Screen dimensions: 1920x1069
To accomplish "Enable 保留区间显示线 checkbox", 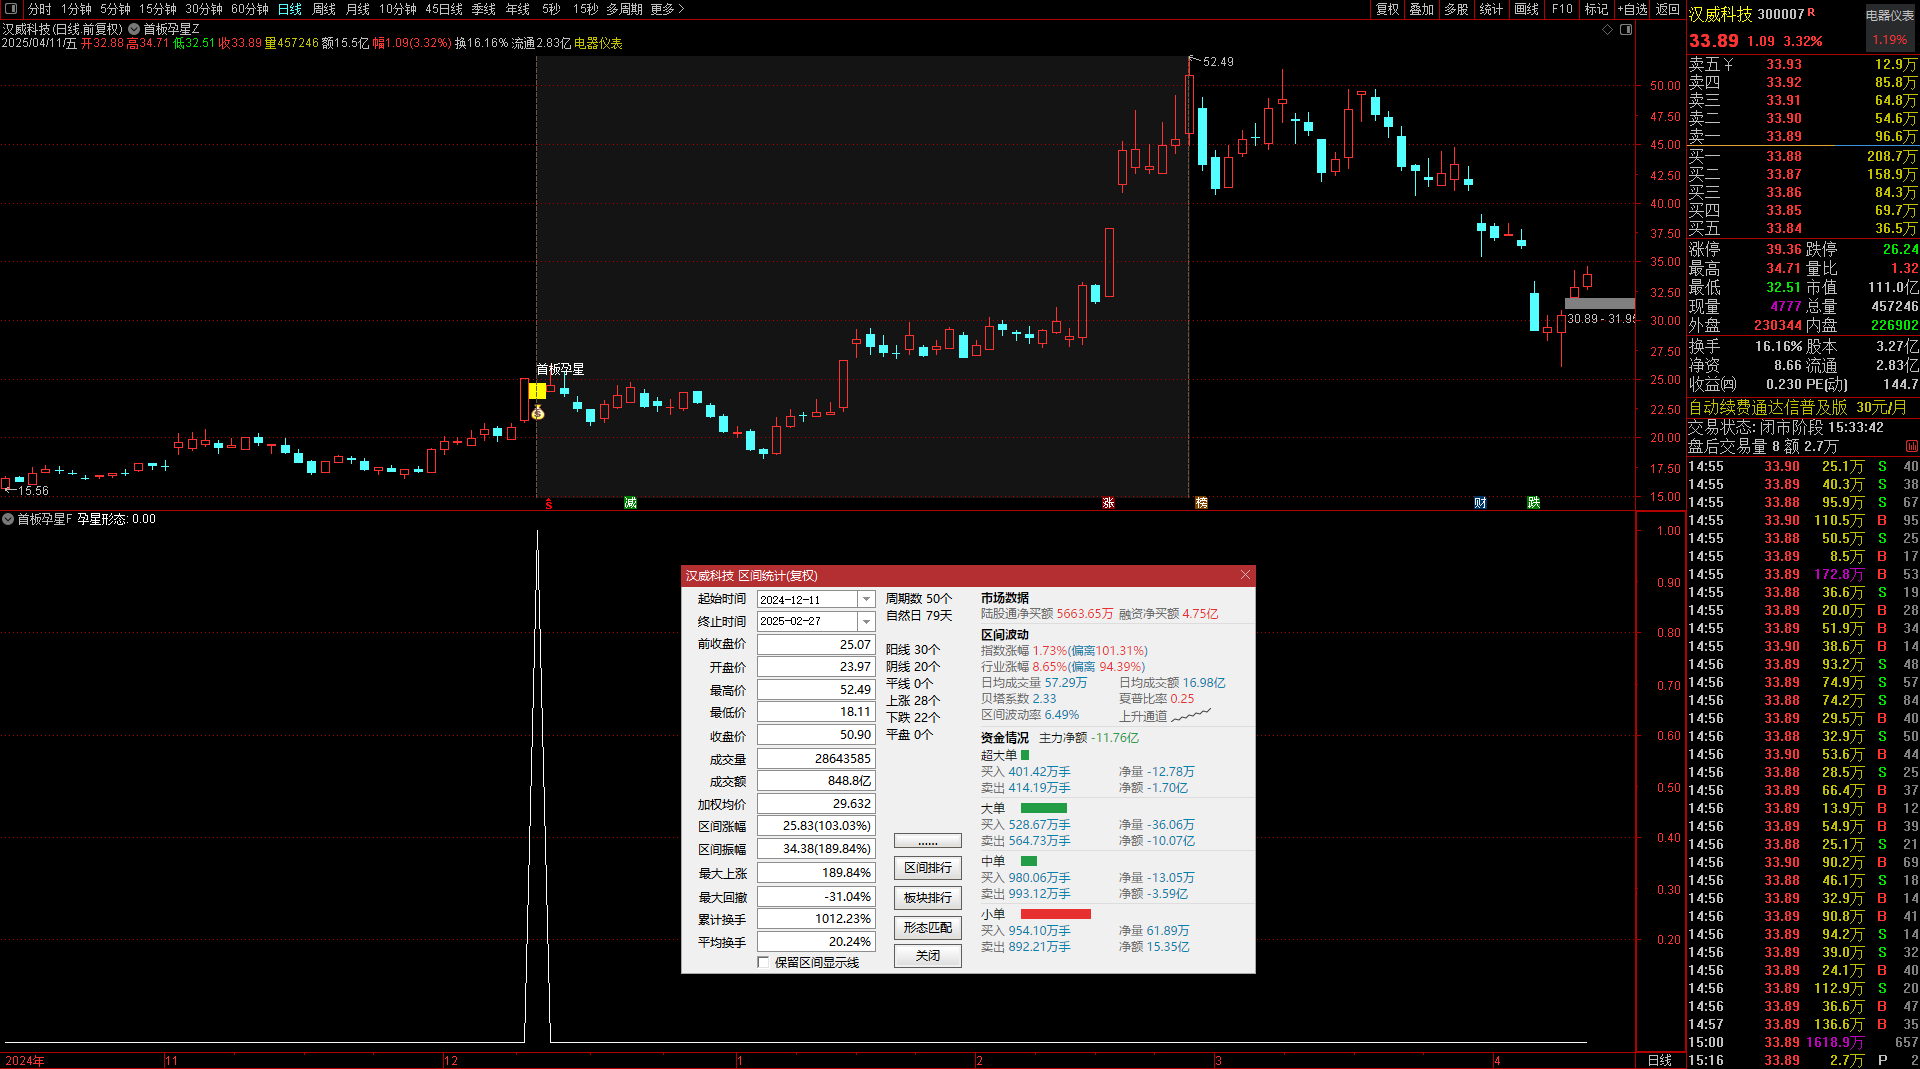I will click(763, 962).
